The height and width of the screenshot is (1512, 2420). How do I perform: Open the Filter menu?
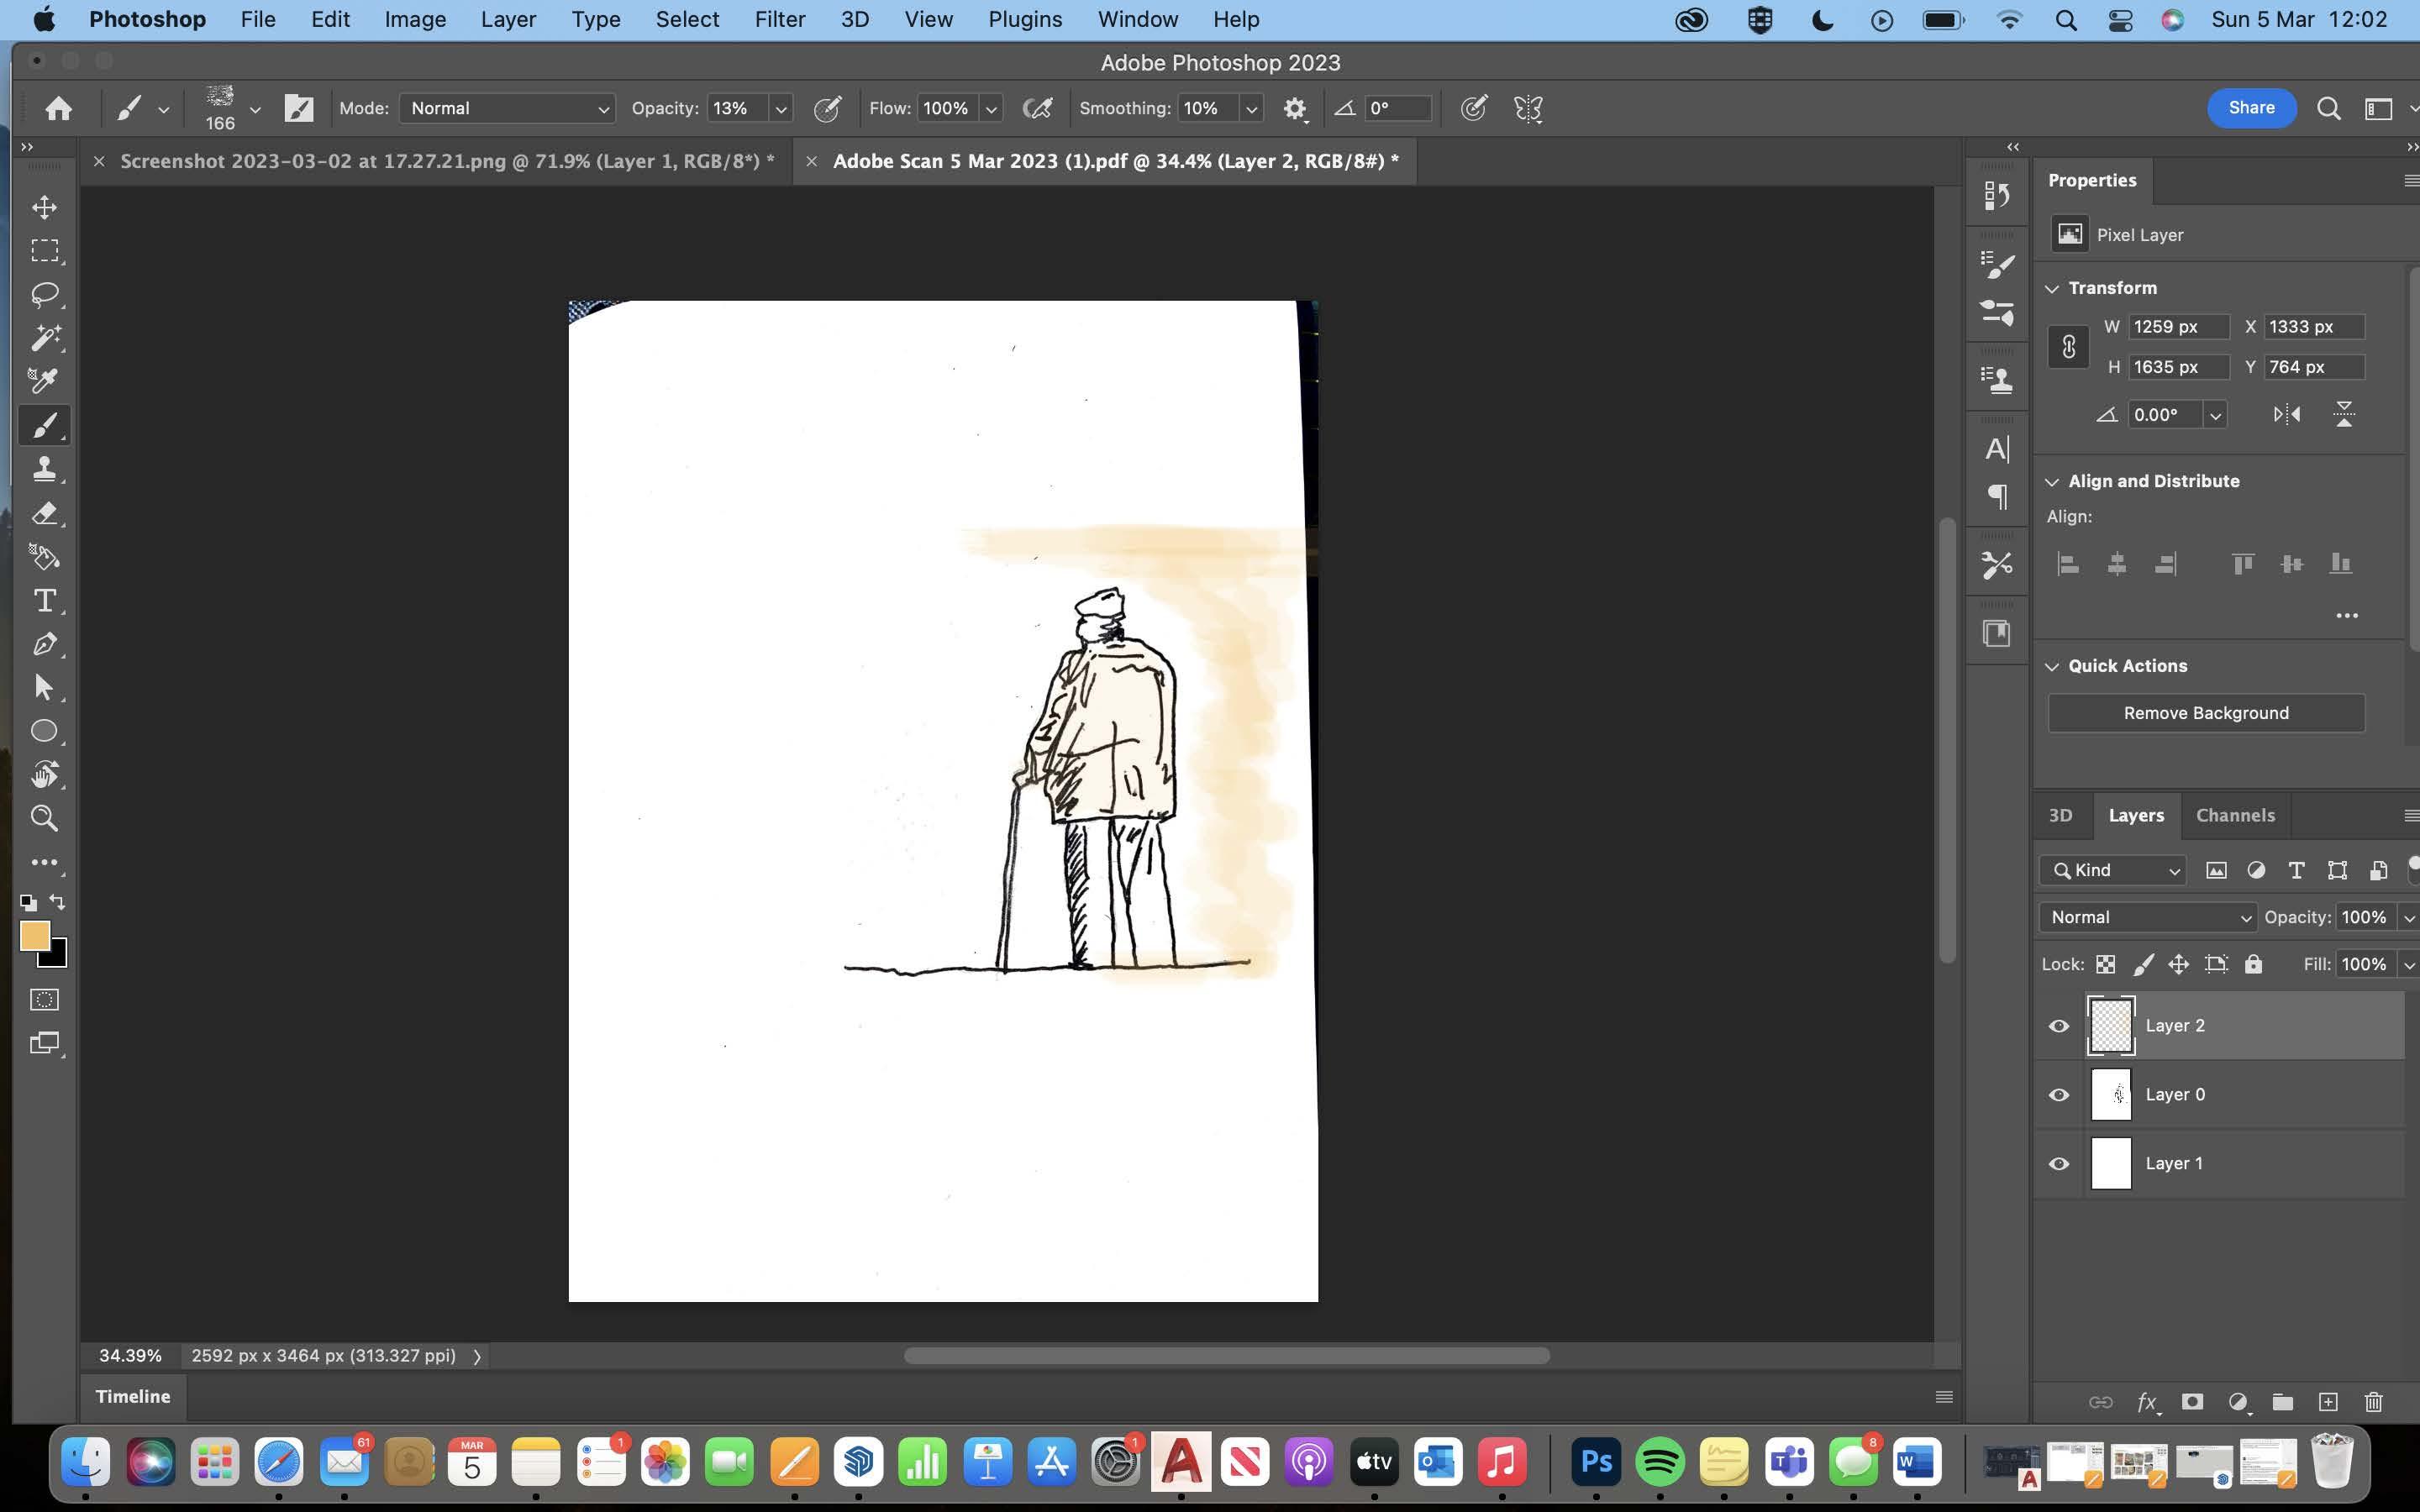point(779,19)
